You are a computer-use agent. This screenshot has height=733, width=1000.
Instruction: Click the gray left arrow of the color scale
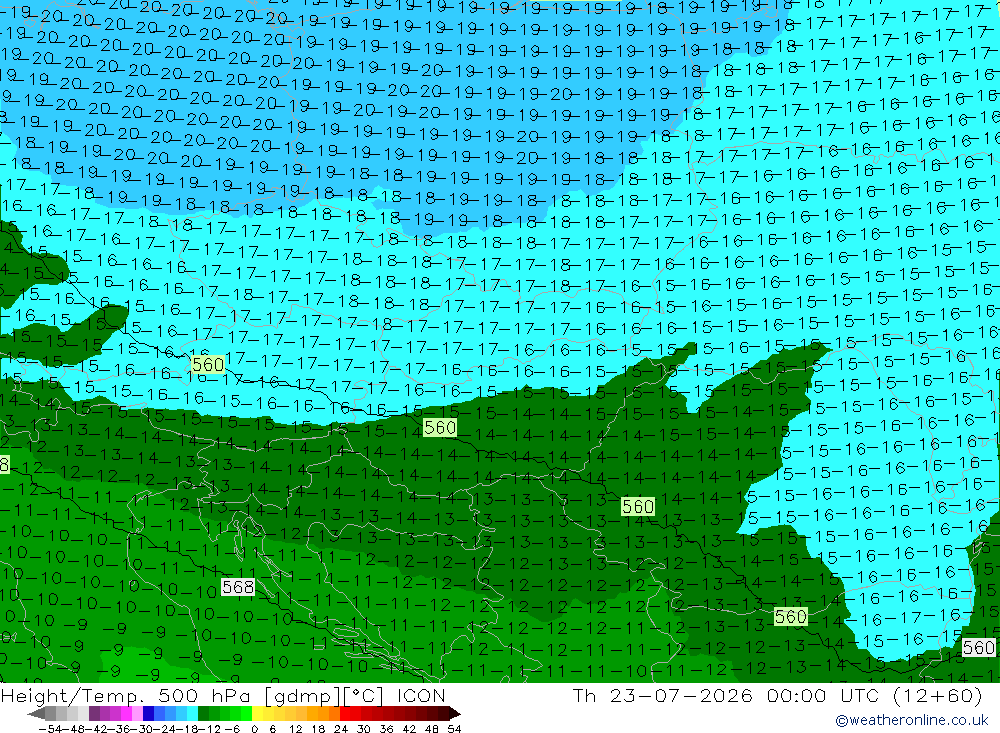click(x=36, y=714)
